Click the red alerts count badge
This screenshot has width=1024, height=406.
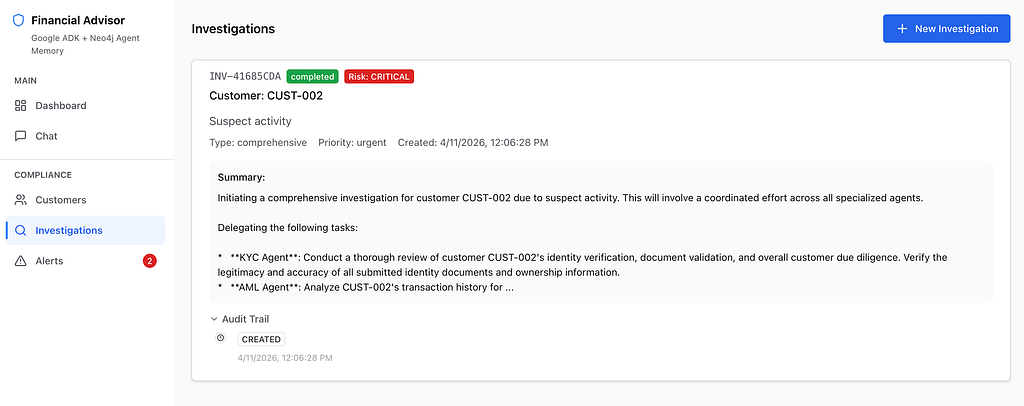(x=150, y=261)
